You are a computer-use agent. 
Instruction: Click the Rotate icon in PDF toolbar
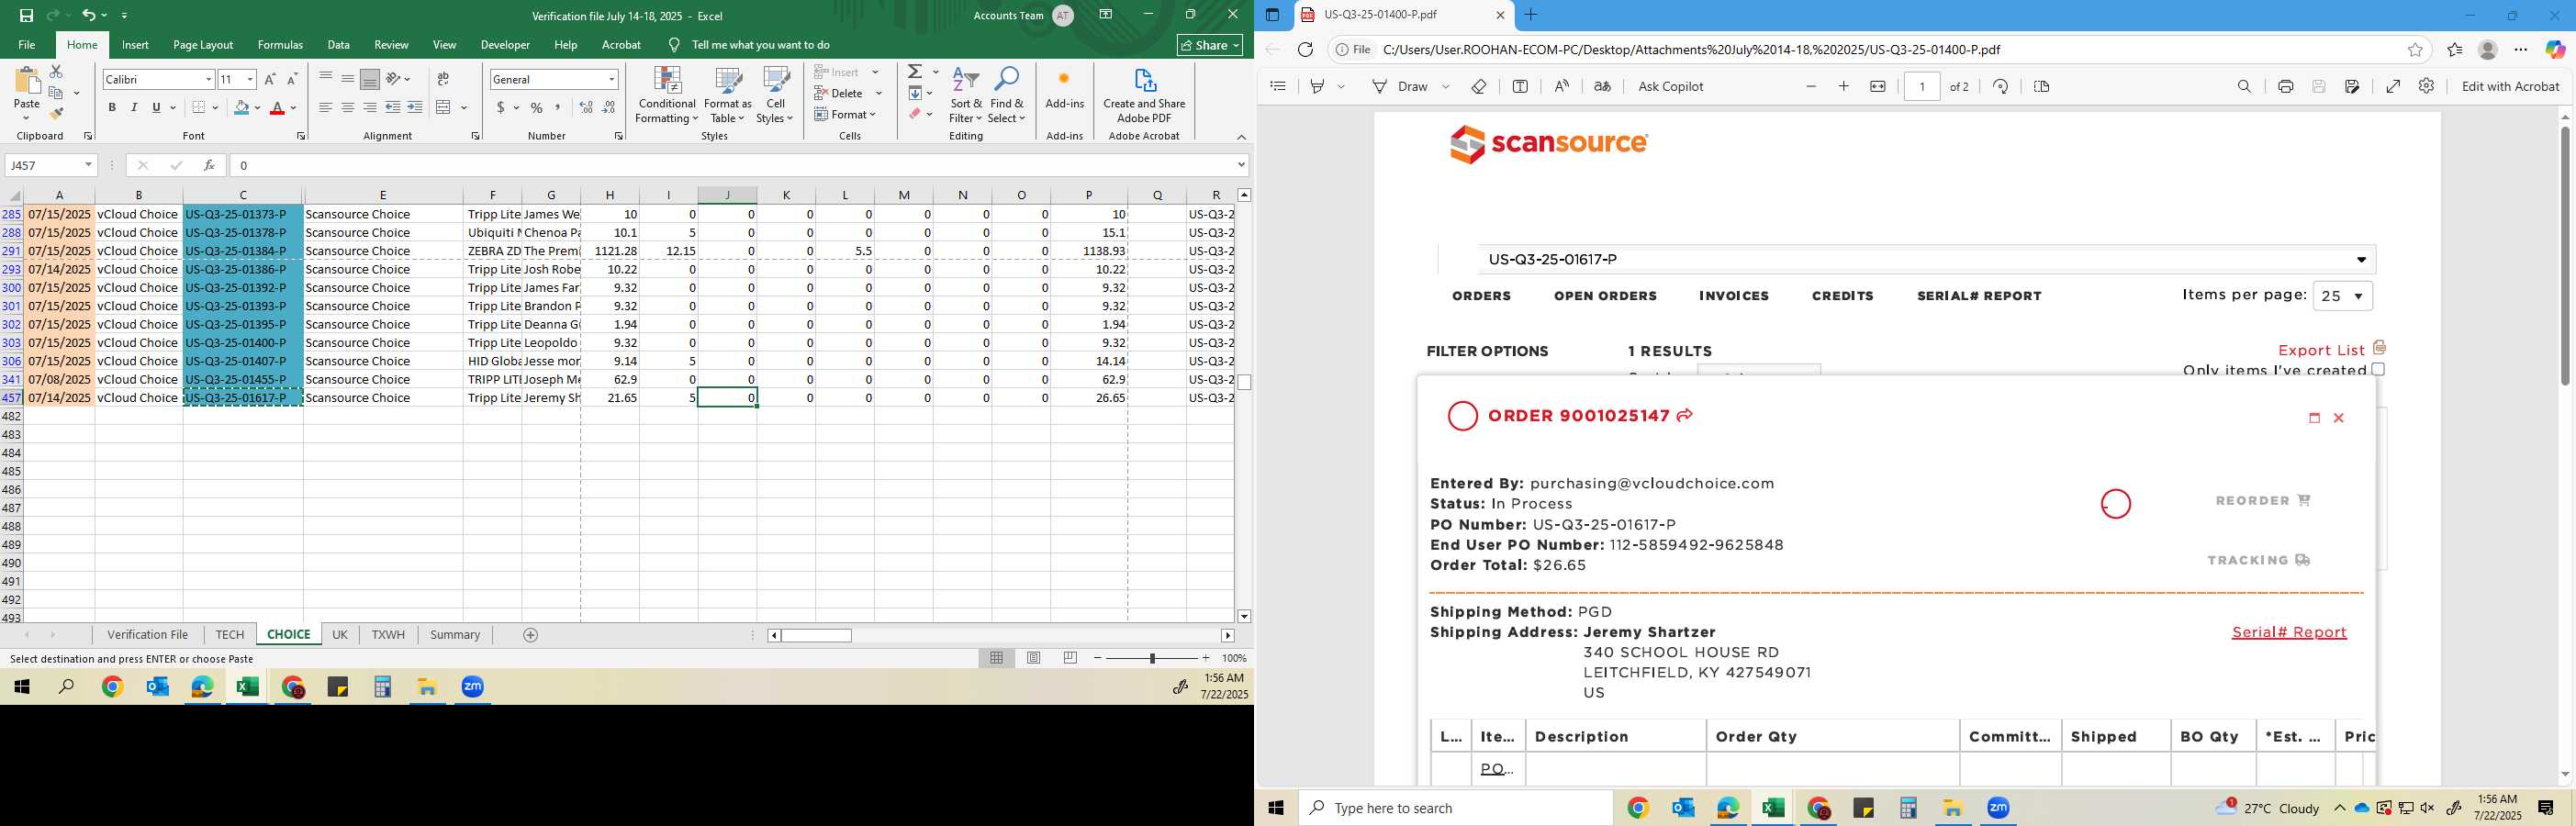click(2000, 87)
